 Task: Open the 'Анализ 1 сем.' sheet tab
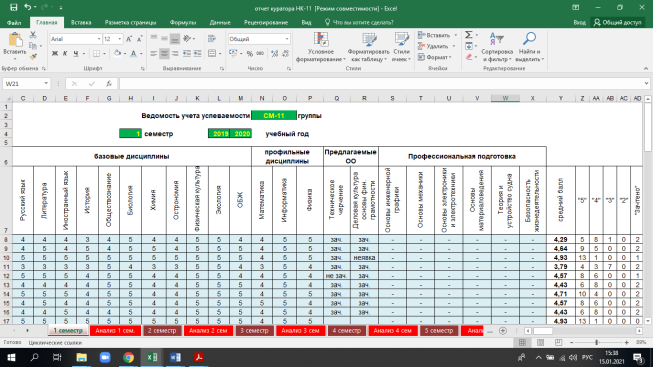pos(115,331)
